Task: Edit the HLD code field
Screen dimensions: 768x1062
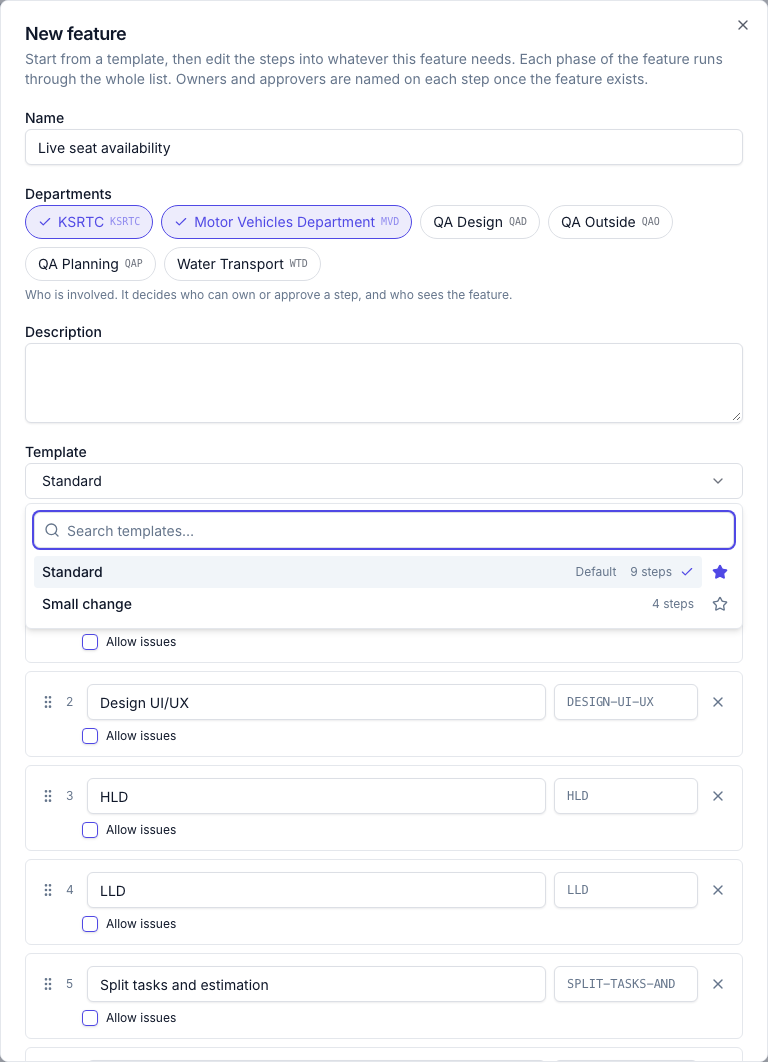Action: tap(626, 796)
